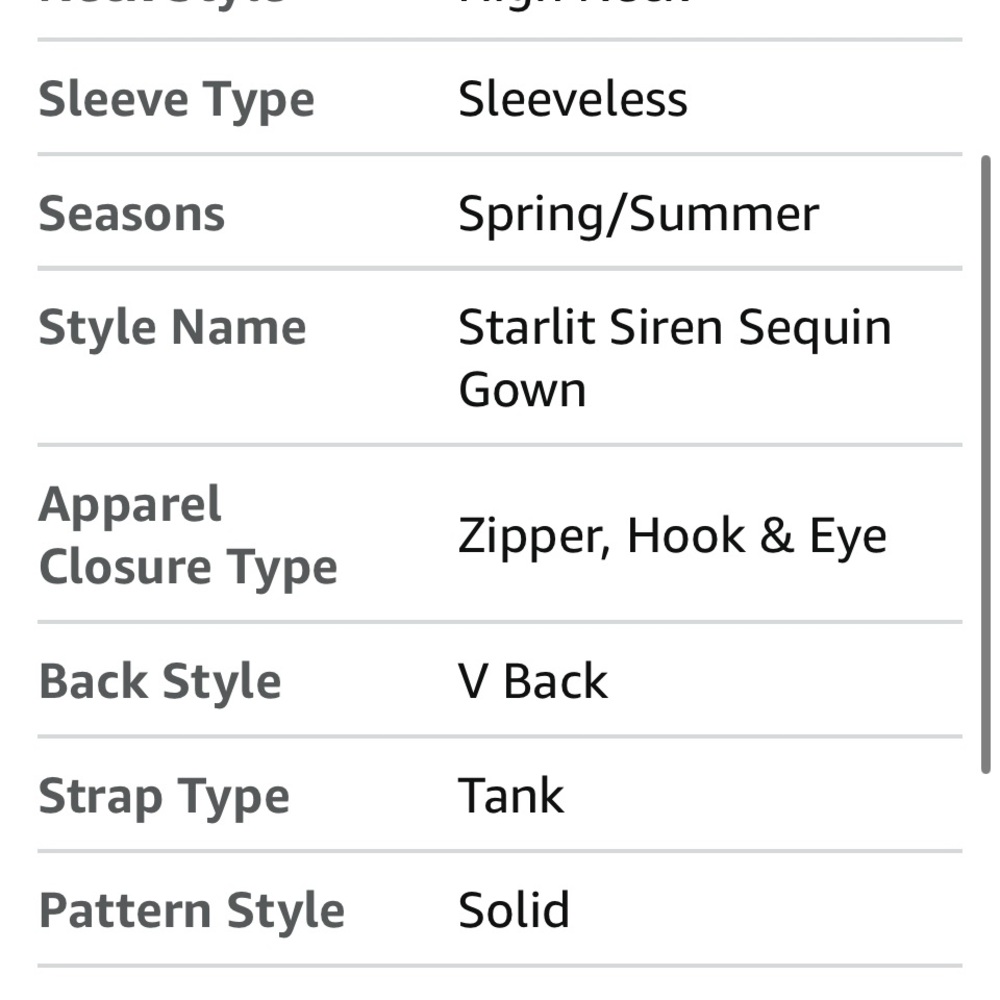Select the Starlit Siren Sequin text line
1000x1000 pixels.
[674, 328]
